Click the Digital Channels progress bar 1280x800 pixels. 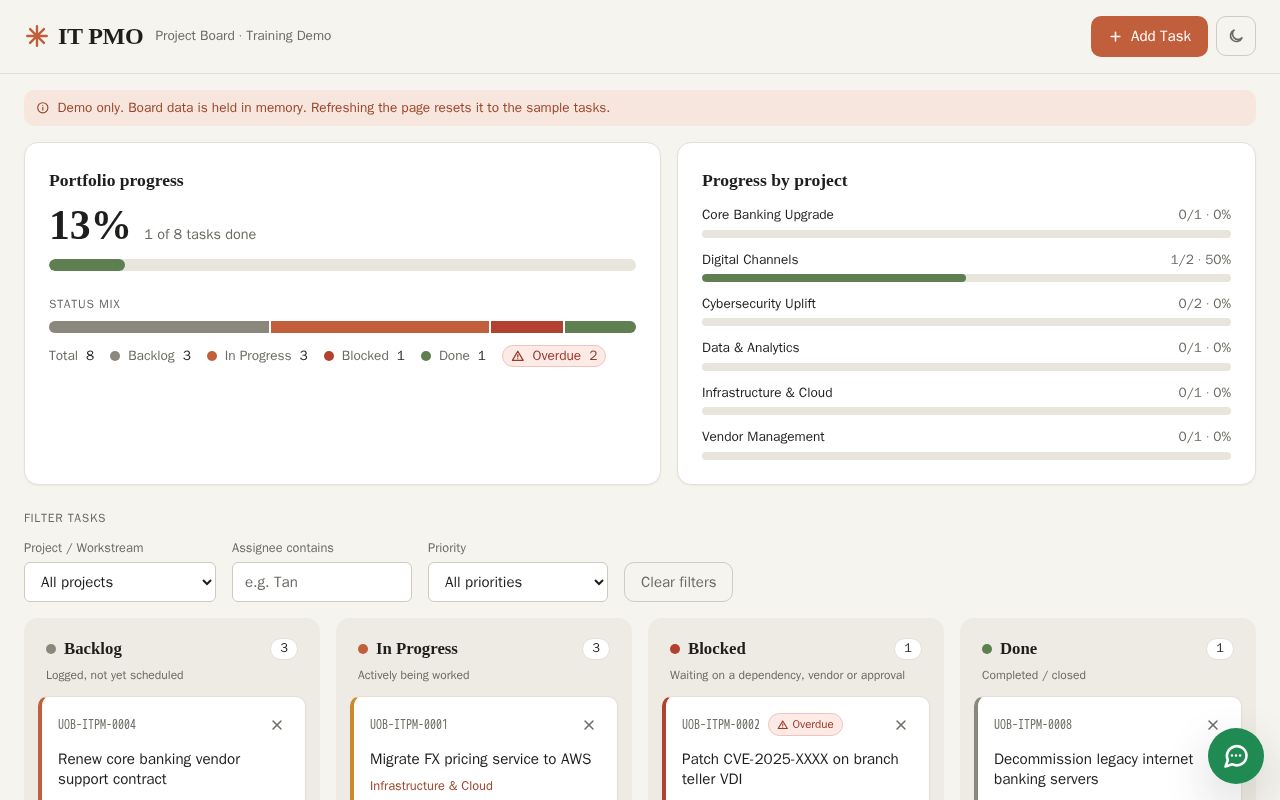click(x=966, y=278)
